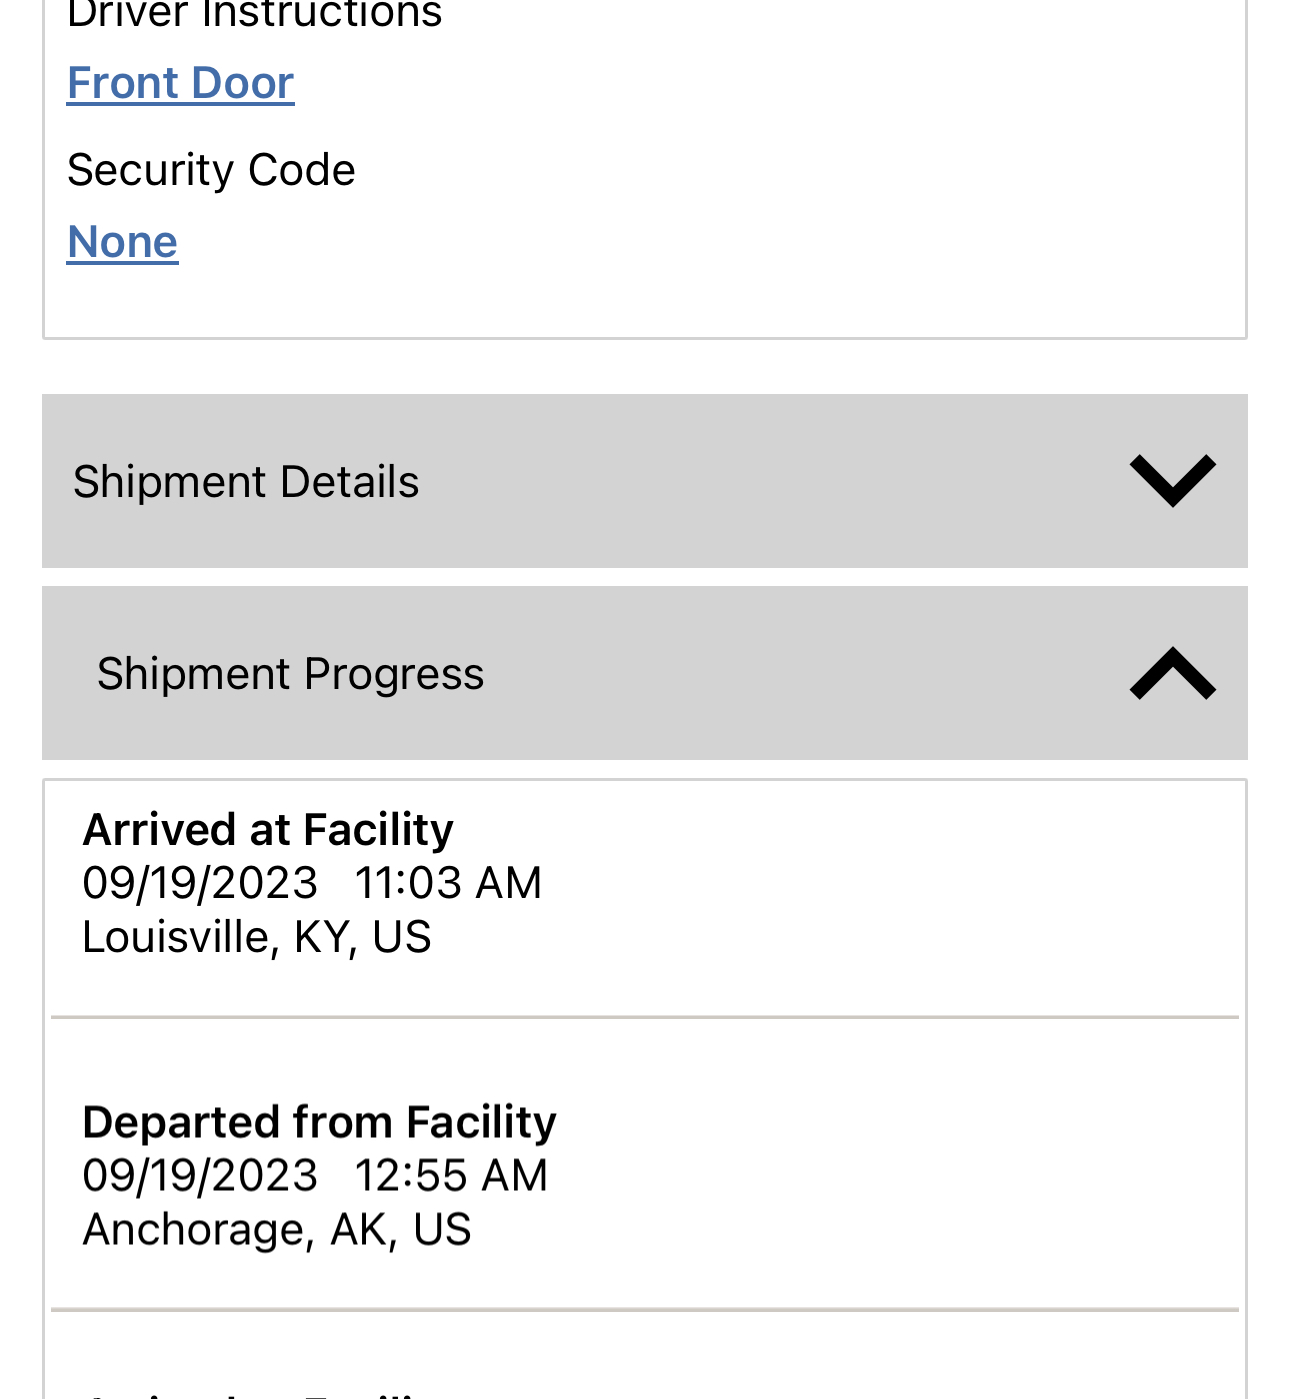Click the Security Code label
Screen dimensions: 1290x1399
pyautogui.click(x=211, y=170)
